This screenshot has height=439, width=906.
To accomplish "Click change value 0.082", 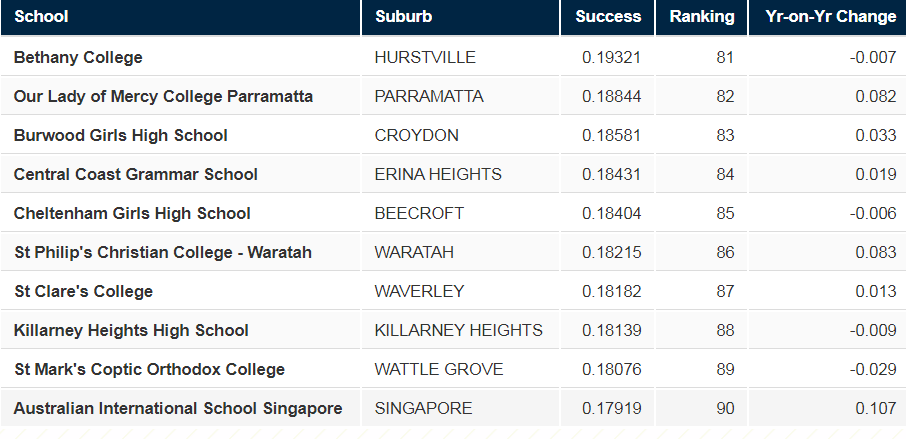I will [x=876, y=96].
